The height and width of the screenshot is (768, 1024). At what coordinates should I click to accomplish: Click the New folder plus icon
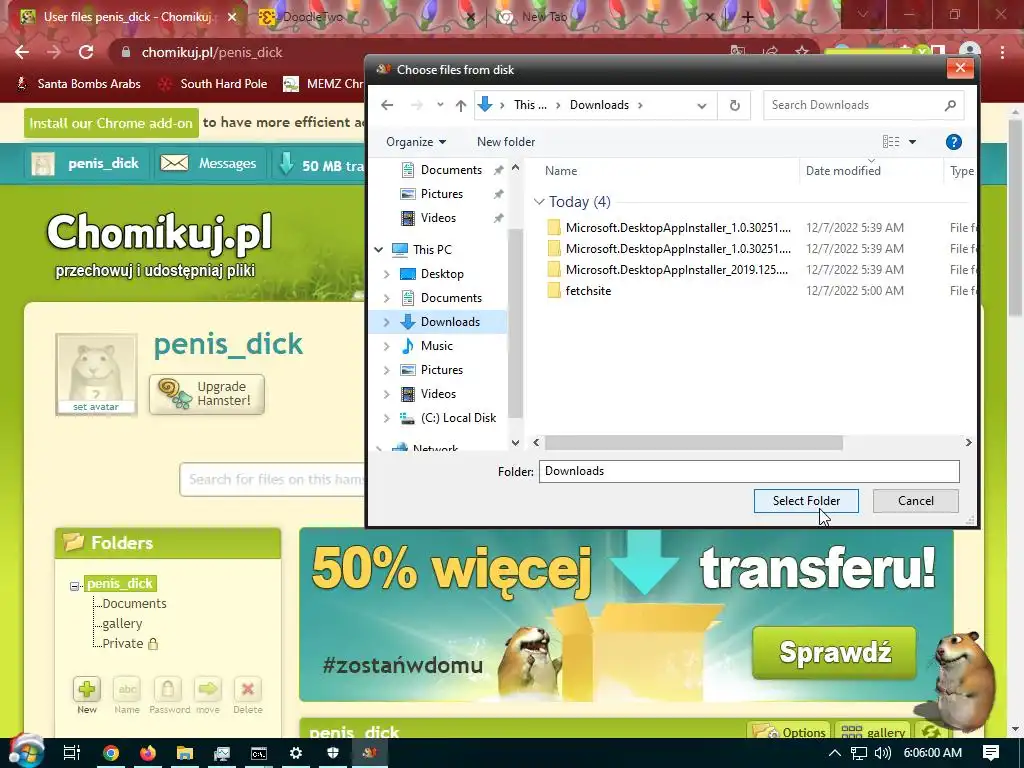pos(86,689)
